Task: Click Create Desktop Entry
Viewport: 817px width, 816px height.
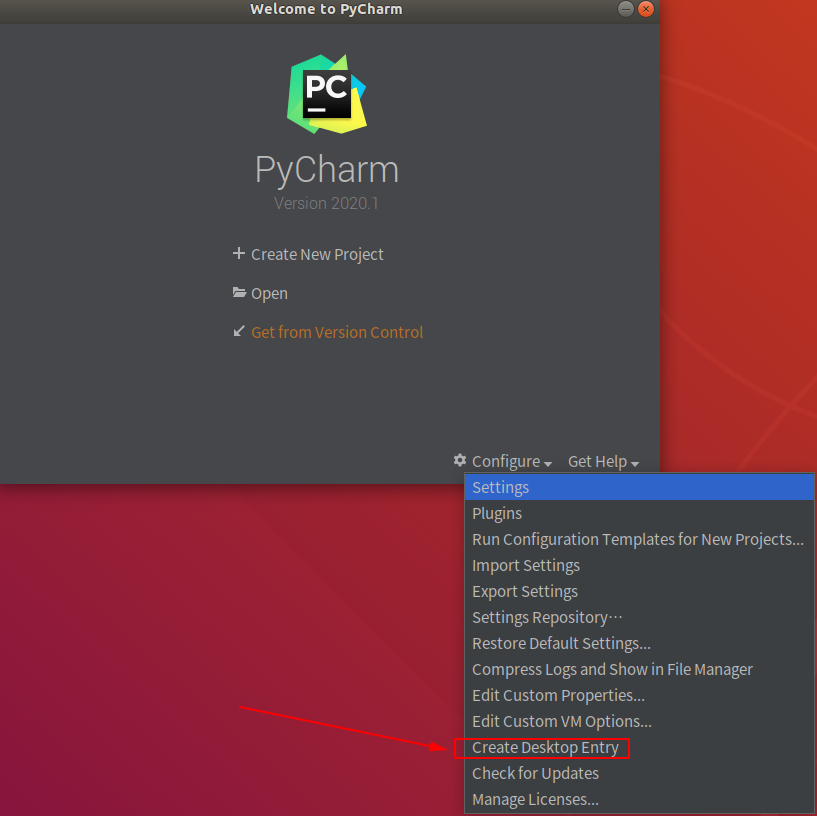Action: pos(545,747)
